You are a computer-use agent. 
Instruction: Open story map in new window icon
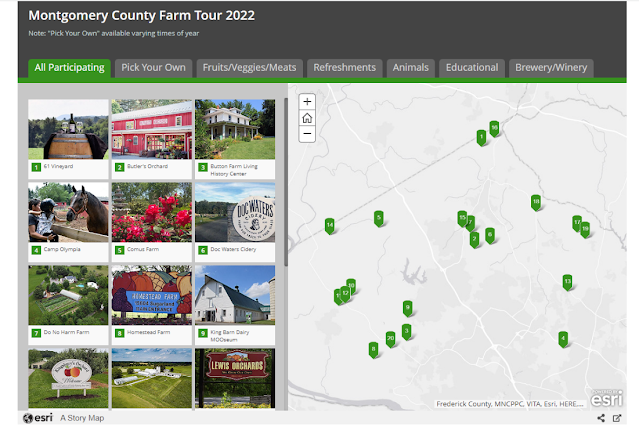coord(617,418)
